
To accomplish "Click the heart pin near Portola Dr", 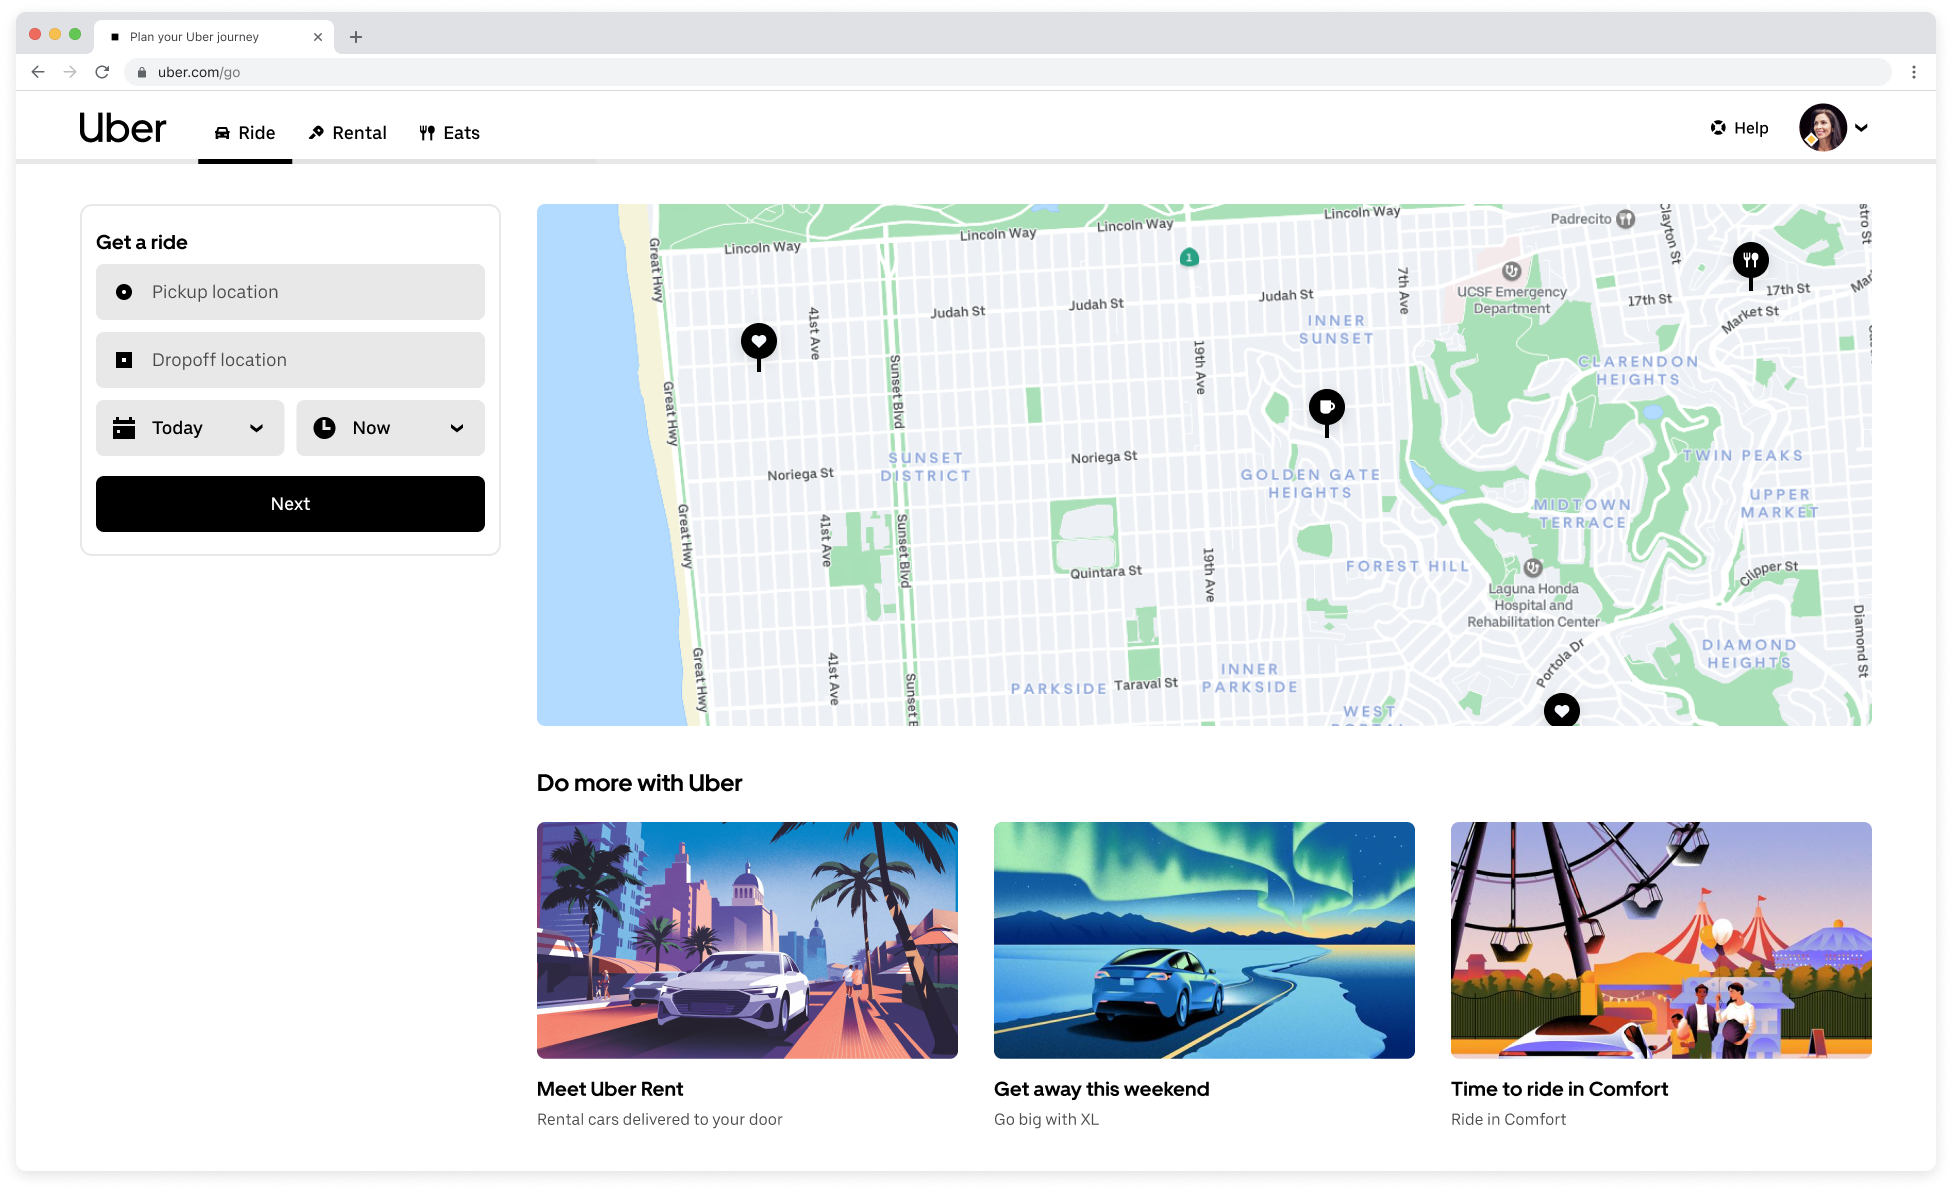I will pyautogui.click(x=1562, y=710).
